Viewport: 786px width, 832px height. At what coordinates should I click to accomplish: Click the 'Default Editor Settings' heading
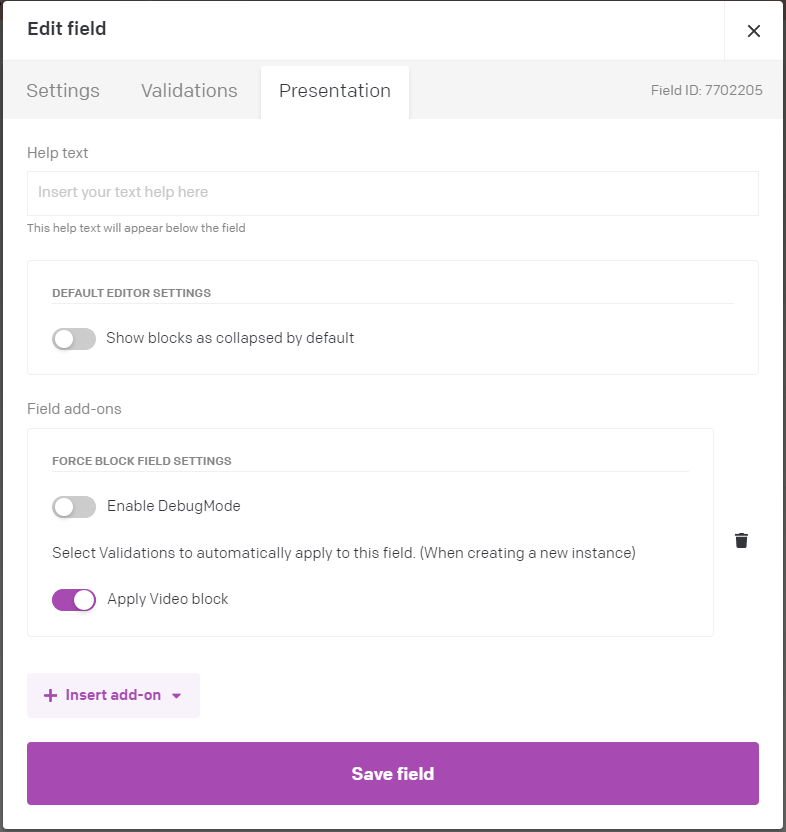pyautogui.click(x=131, y=293)
